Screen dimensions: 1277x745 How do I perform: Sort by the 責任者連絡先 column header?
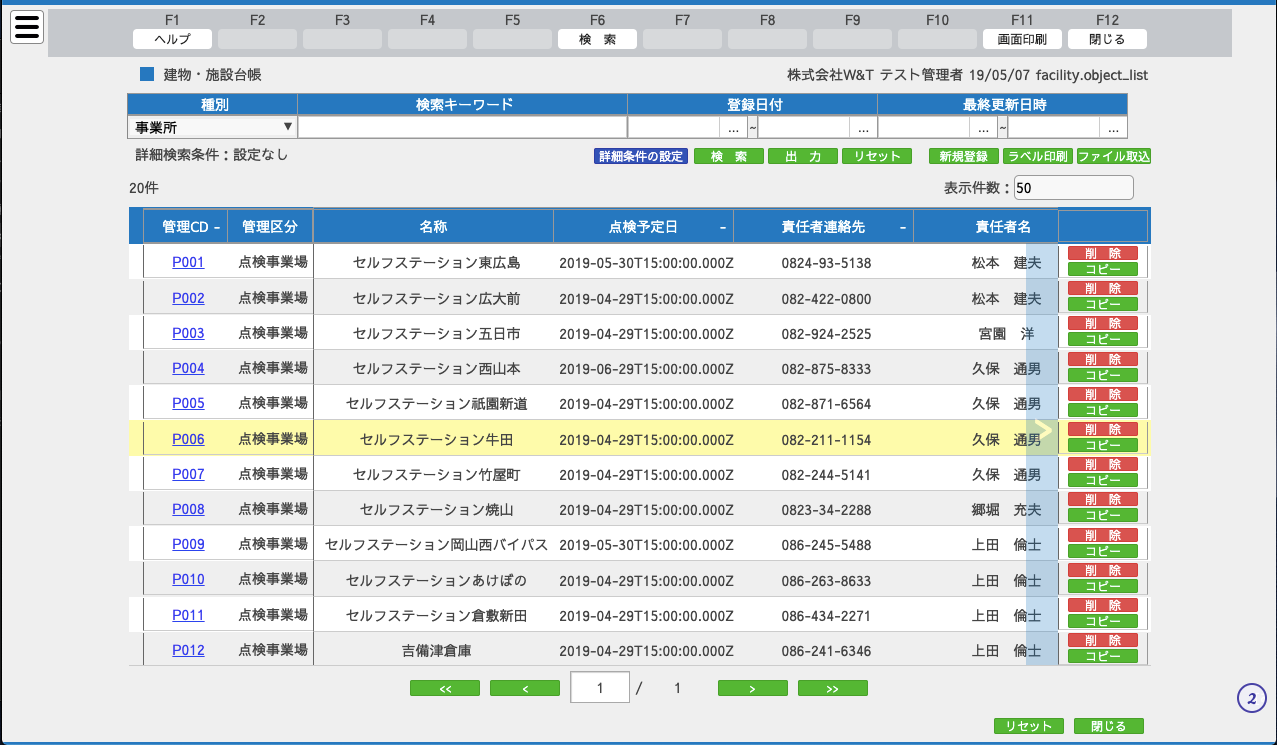pos(823,227)
